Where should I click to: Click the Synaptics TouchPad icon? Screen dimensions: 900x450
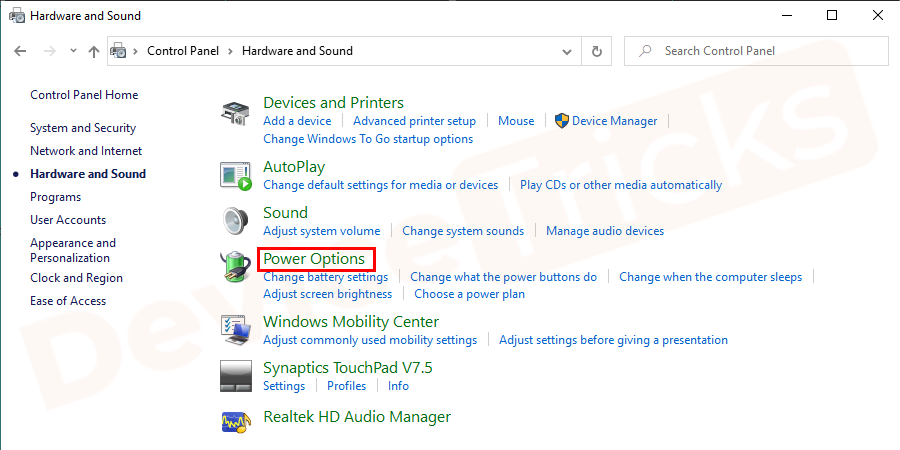pyautogui.click(x=236, y=376)
